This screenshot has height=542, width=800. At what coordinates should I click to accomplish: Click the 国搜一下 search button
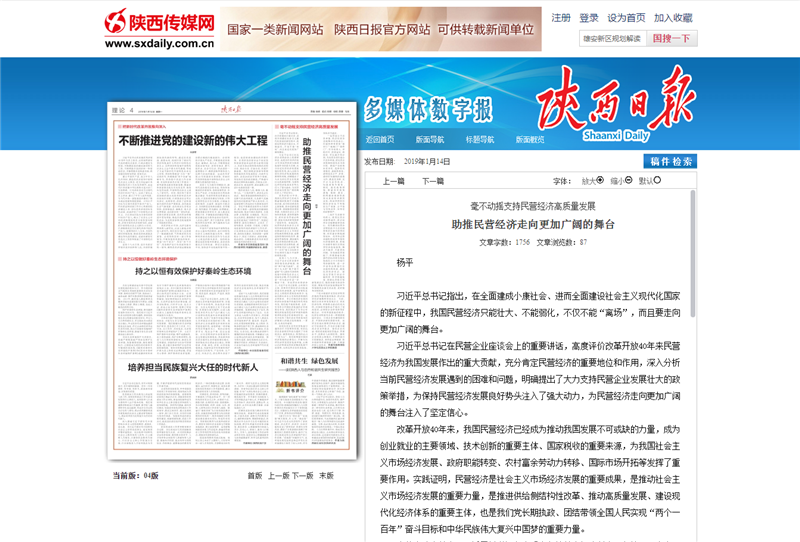(671, 38)
